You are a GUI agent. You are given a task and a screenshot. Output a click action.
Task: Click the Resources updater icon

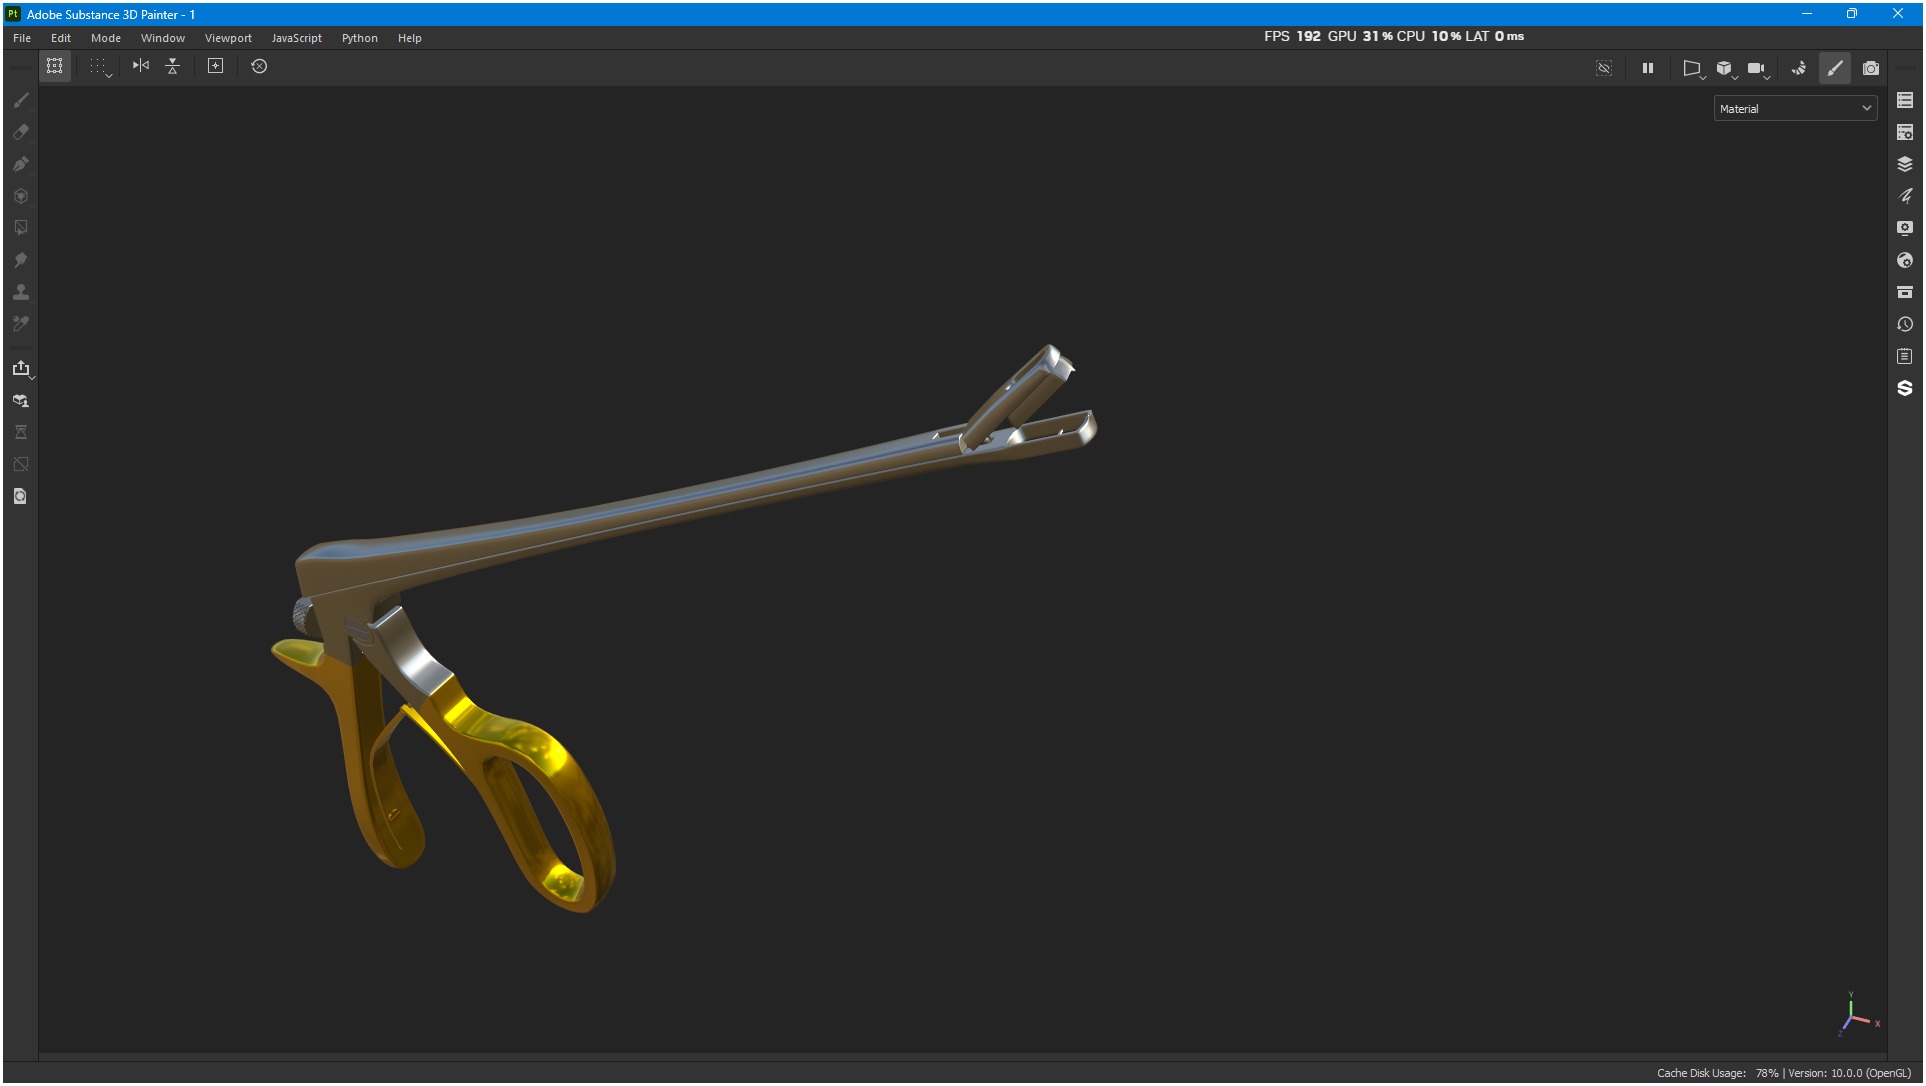[x=21, y=401]
